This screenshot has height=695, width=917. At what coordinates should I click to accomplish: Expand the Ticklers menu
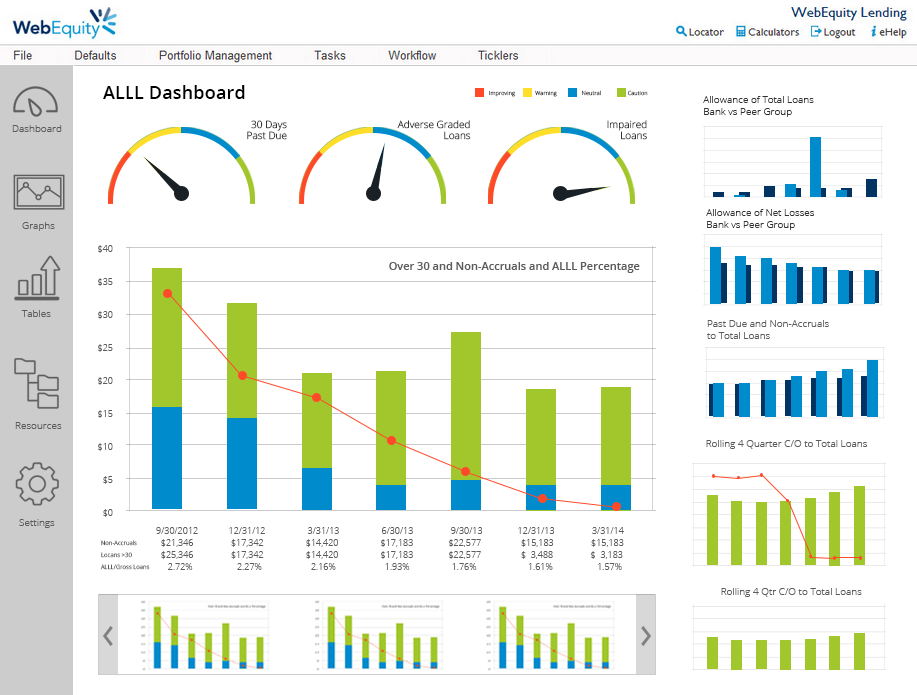498,56
